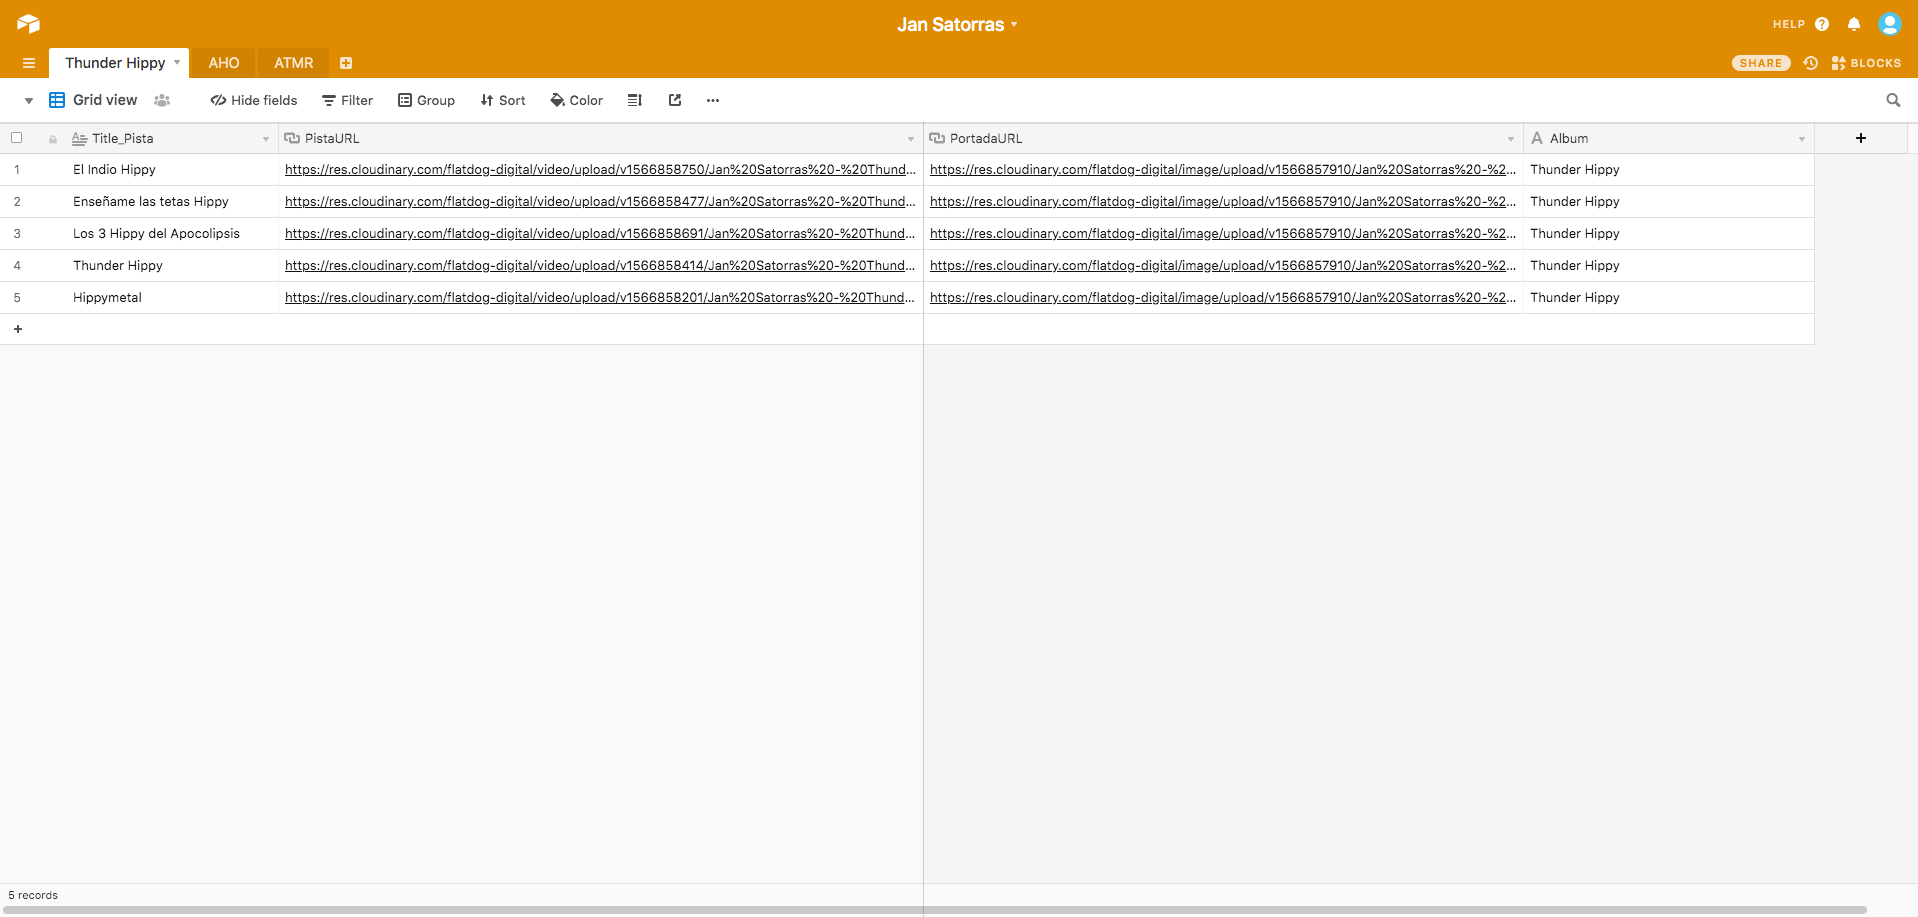1918x917 pixels.
Task: Switch to the AHO table tab
Action: point(223,63)
